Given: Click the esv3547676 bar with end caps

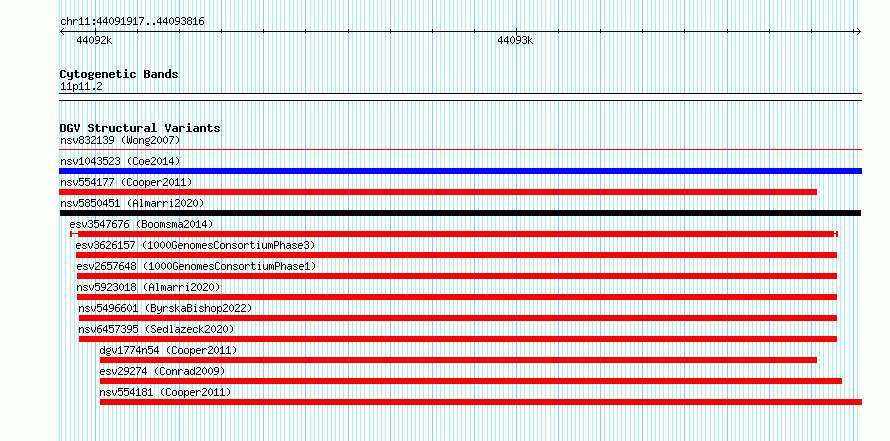Looking at the screenshot, I should [454, 234].
